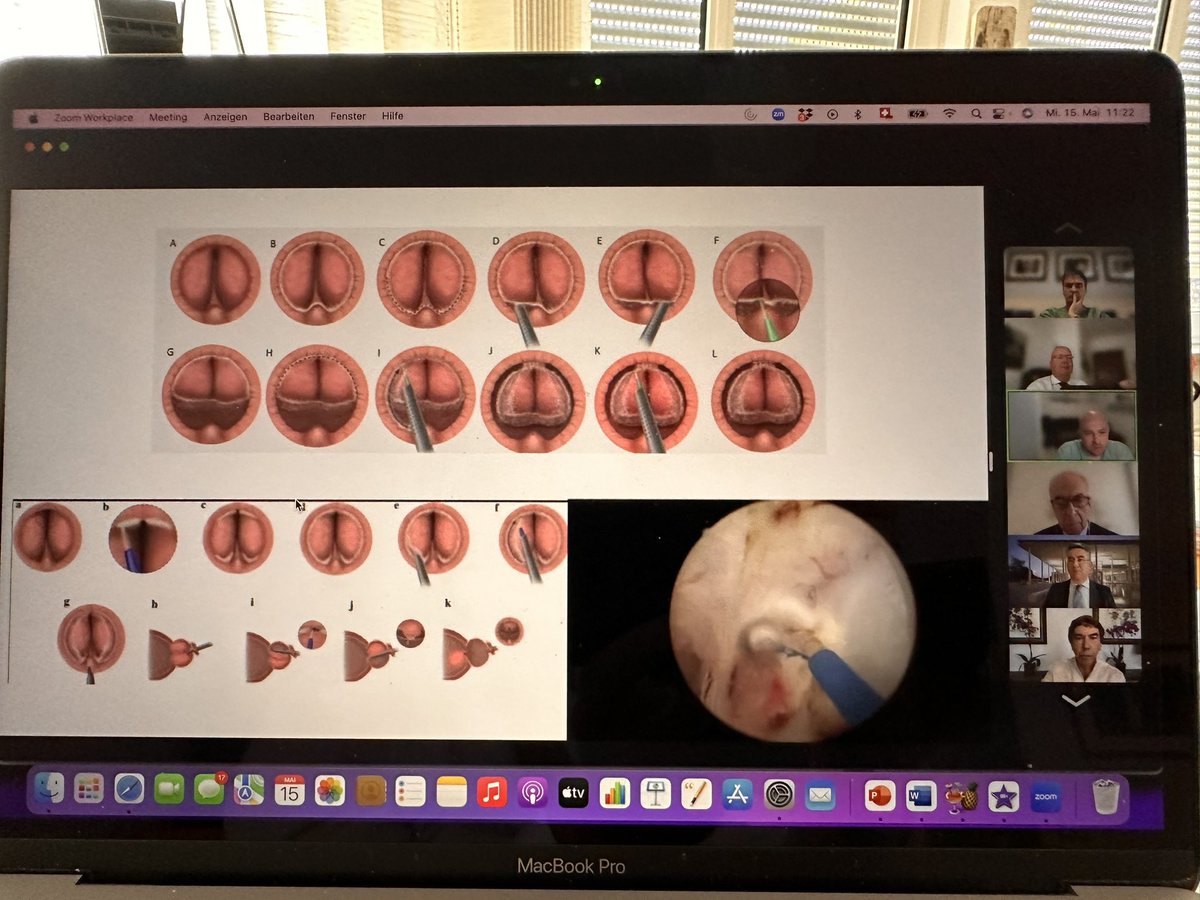Screen dimensions: 1200x900
Task: Open the Apple menu
Action: point(32,117)
